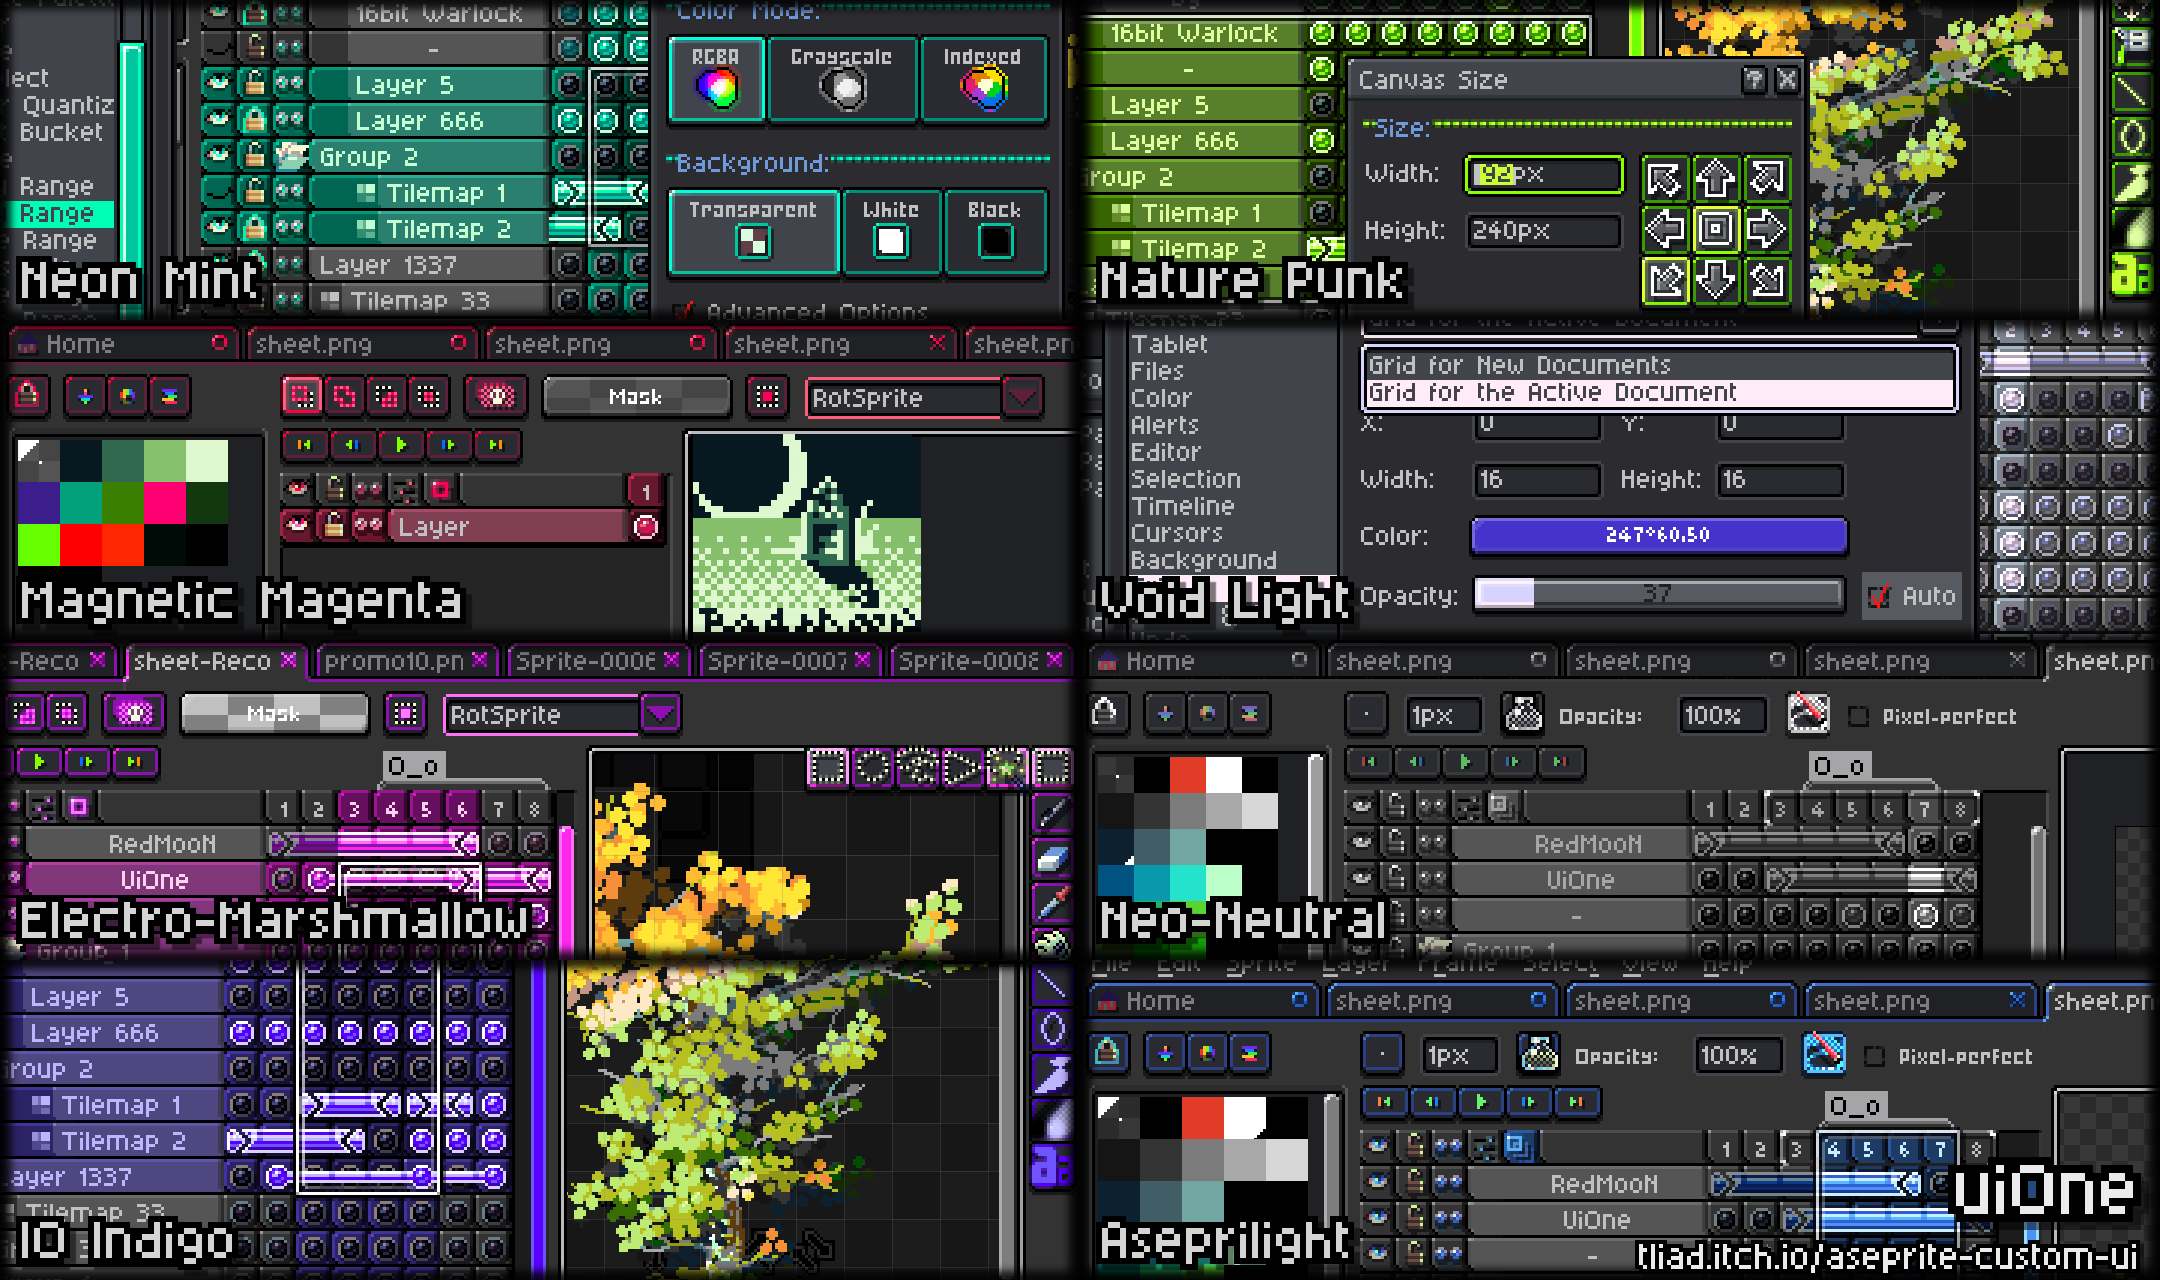
Task: Select the eyedropper tool in Electro-Marshmallow toolbar
Action: pyautogui.click(x=1051, y=902)
